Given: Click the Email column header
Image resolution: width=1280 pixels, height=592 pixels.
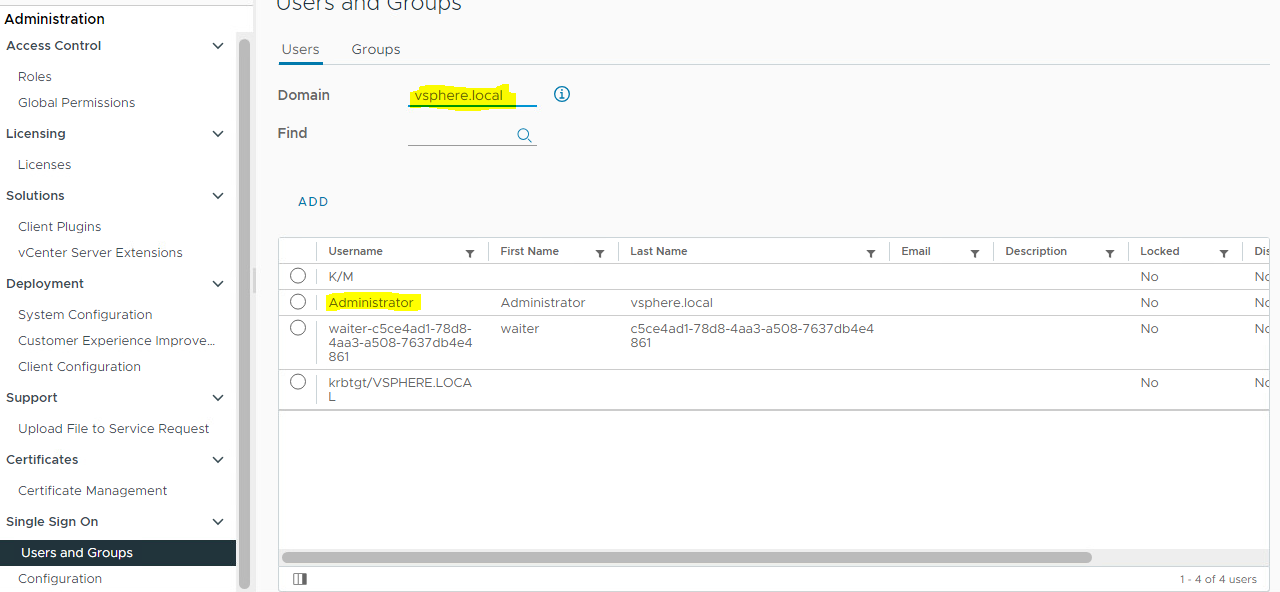Looking at the screenshot, I should point(916,252).
